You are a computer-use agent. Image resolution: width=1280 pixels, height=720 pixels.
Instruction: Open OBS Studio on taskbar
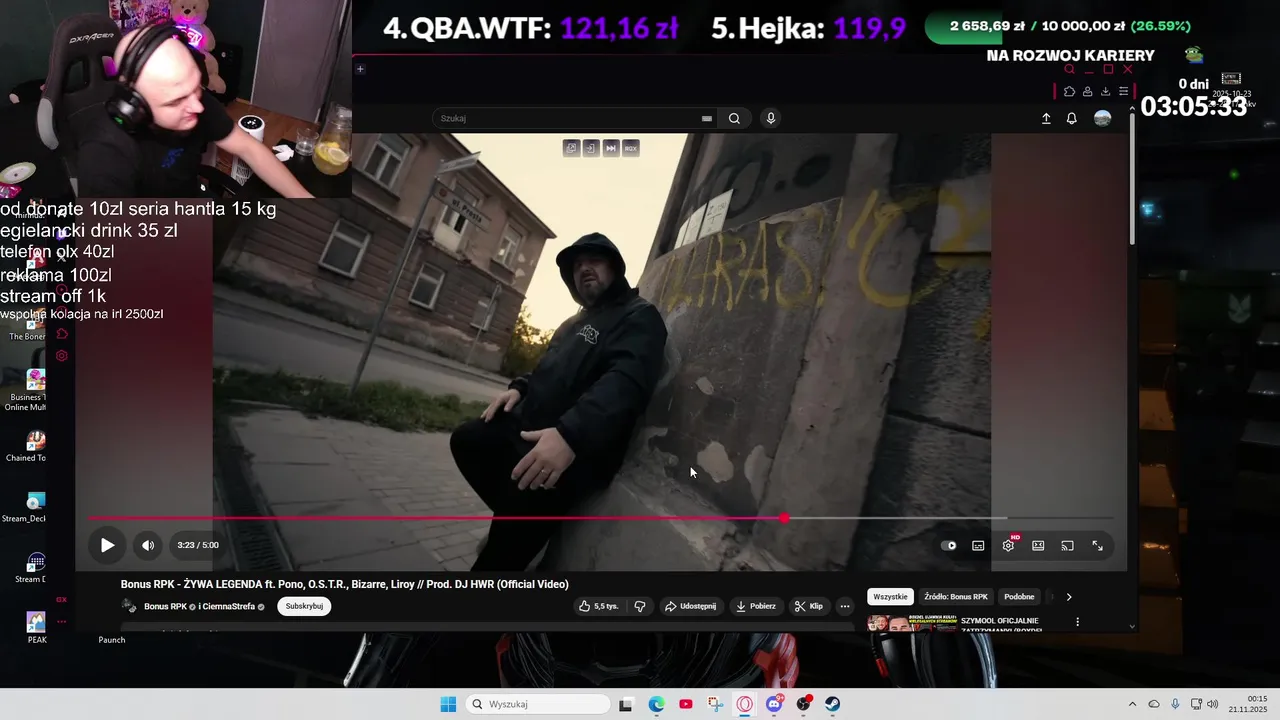pos(803,704)
